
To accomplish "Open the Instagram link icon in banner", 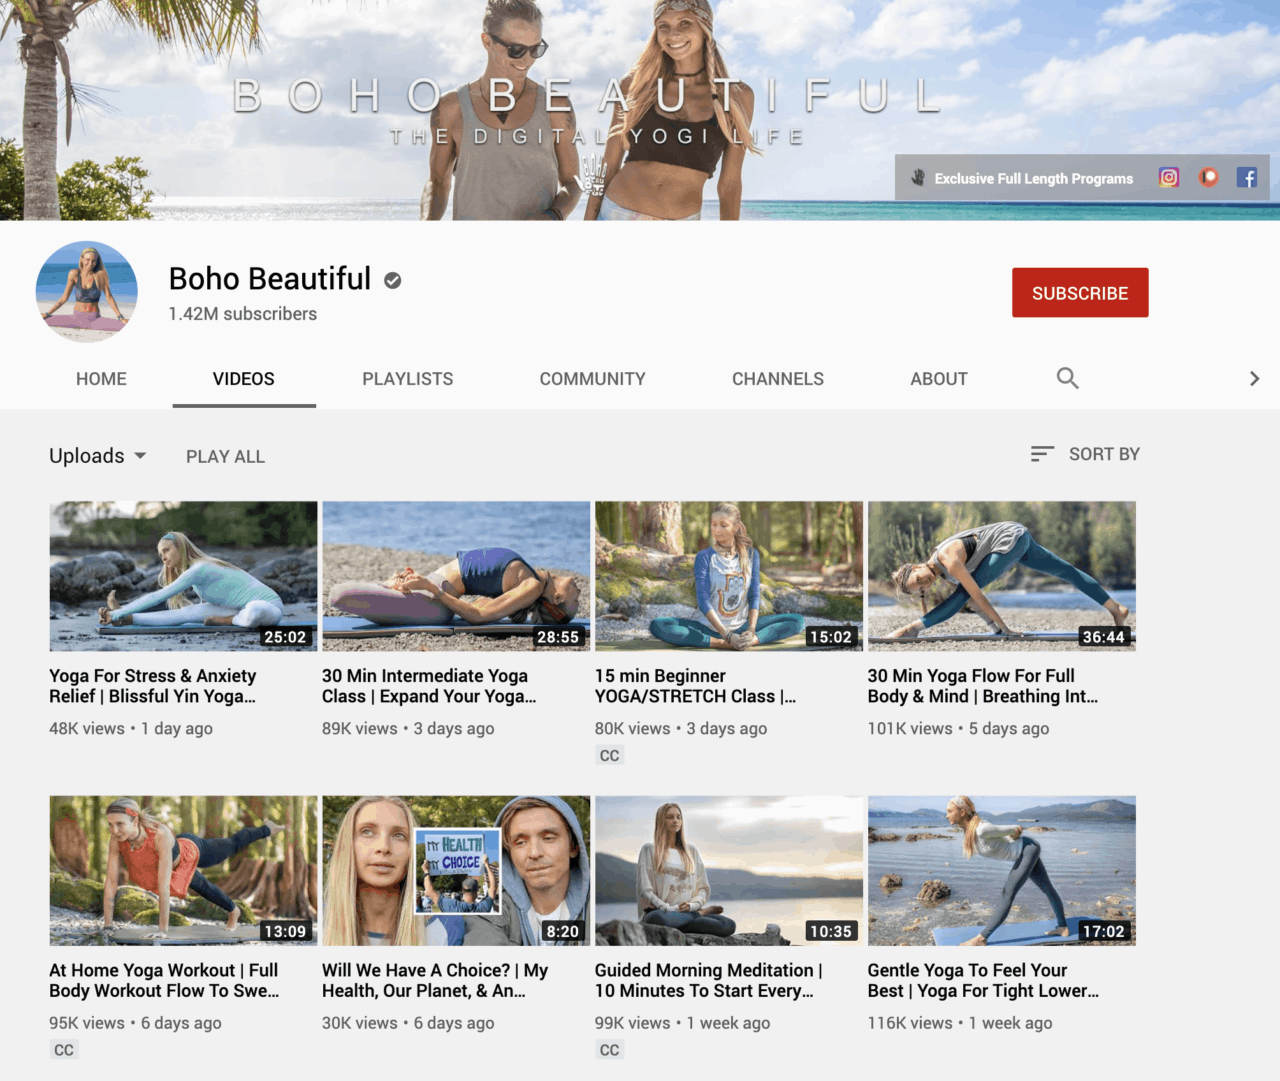I will pos(1168,178).
